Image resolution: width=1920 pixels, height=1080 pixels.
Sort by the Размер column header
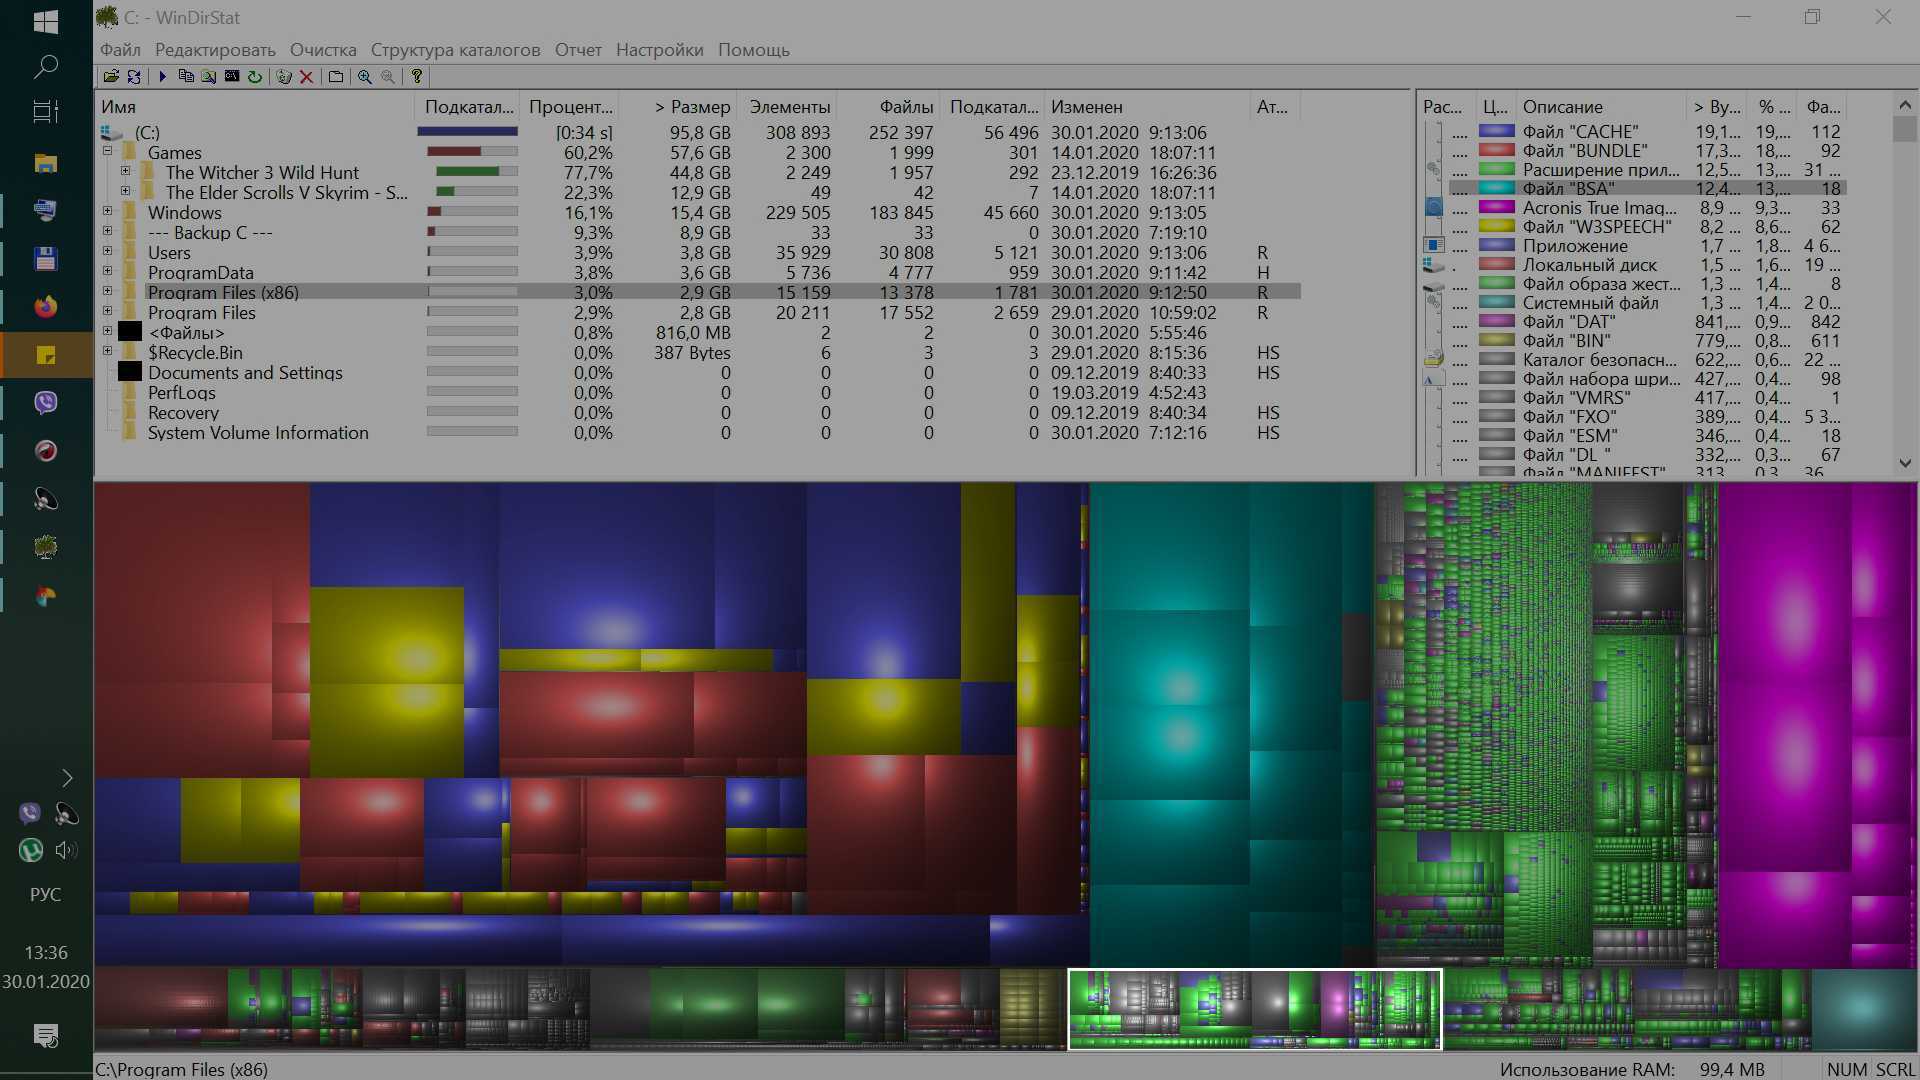[693, 107]
